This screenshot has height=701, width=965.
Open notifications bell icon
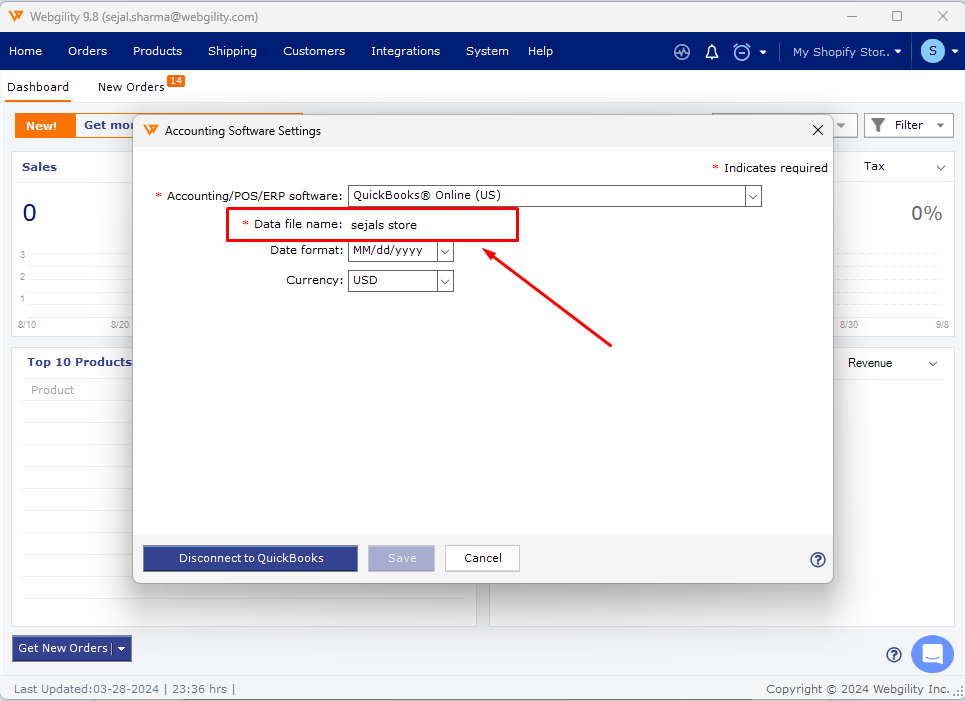pyautogui.click(x=711, y=52)
